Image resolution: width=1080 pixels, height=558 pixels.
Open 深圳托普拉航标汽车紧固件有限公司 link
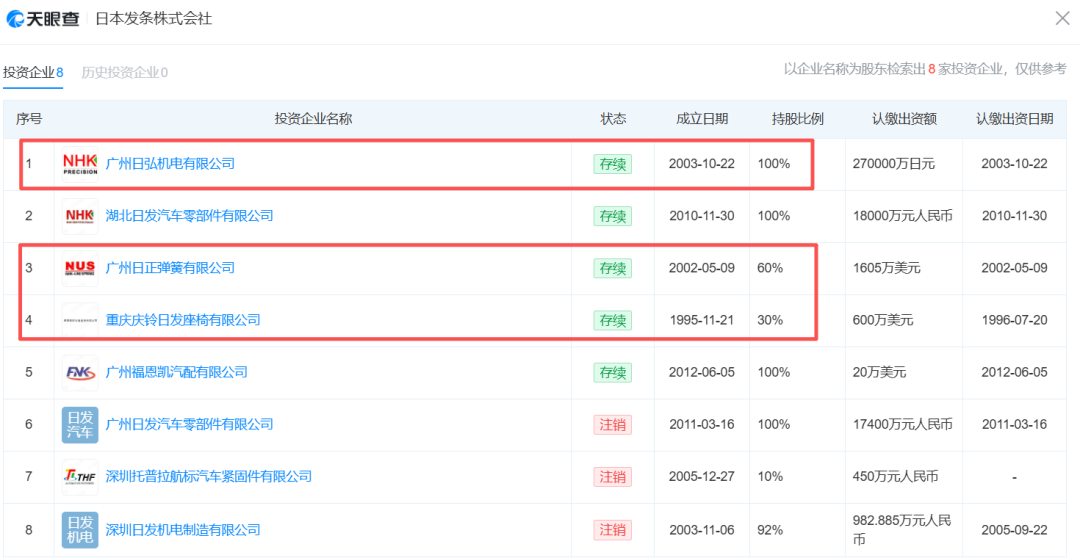click(209, 477)
